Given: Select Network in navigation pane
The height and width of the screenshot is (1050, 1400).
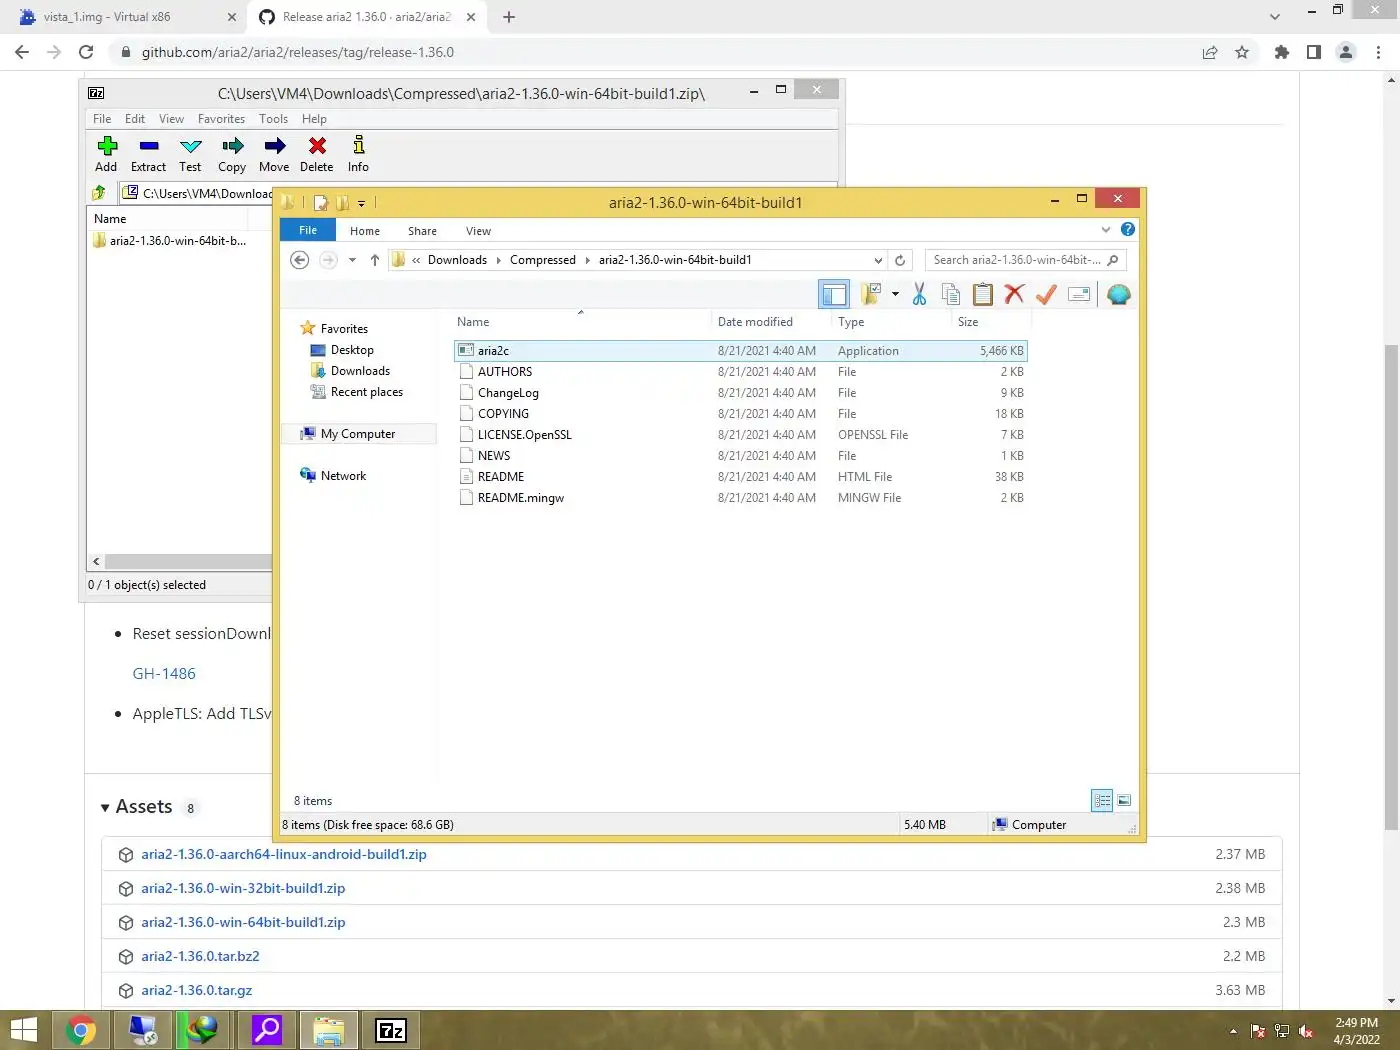Looking at the screenshot, I should coord(343,476).
